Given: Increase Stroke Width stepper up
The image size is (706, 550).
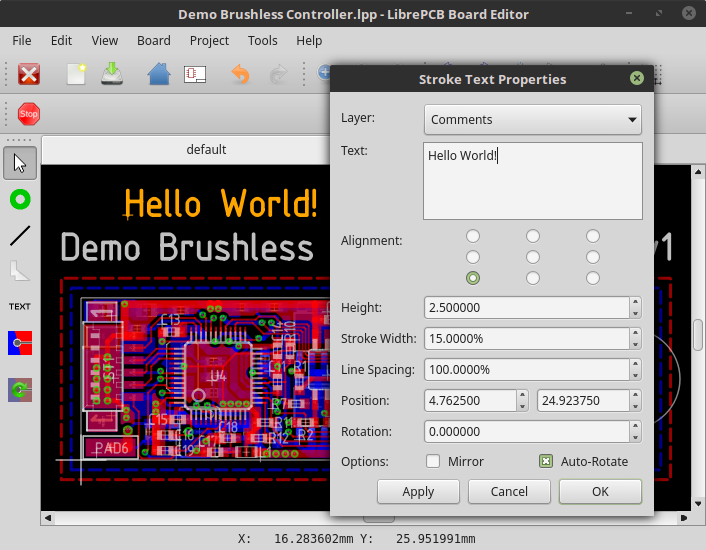Looking at the screenshot, I should pos(635,334).
